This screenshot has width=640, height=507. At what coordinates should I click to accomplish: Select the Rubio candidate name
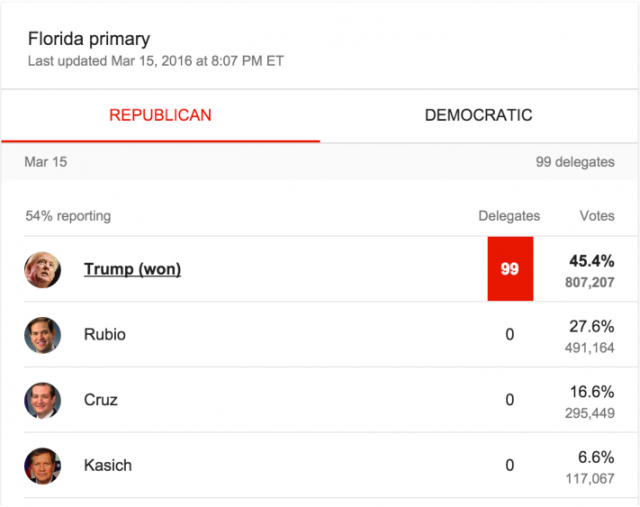[105, 335]
